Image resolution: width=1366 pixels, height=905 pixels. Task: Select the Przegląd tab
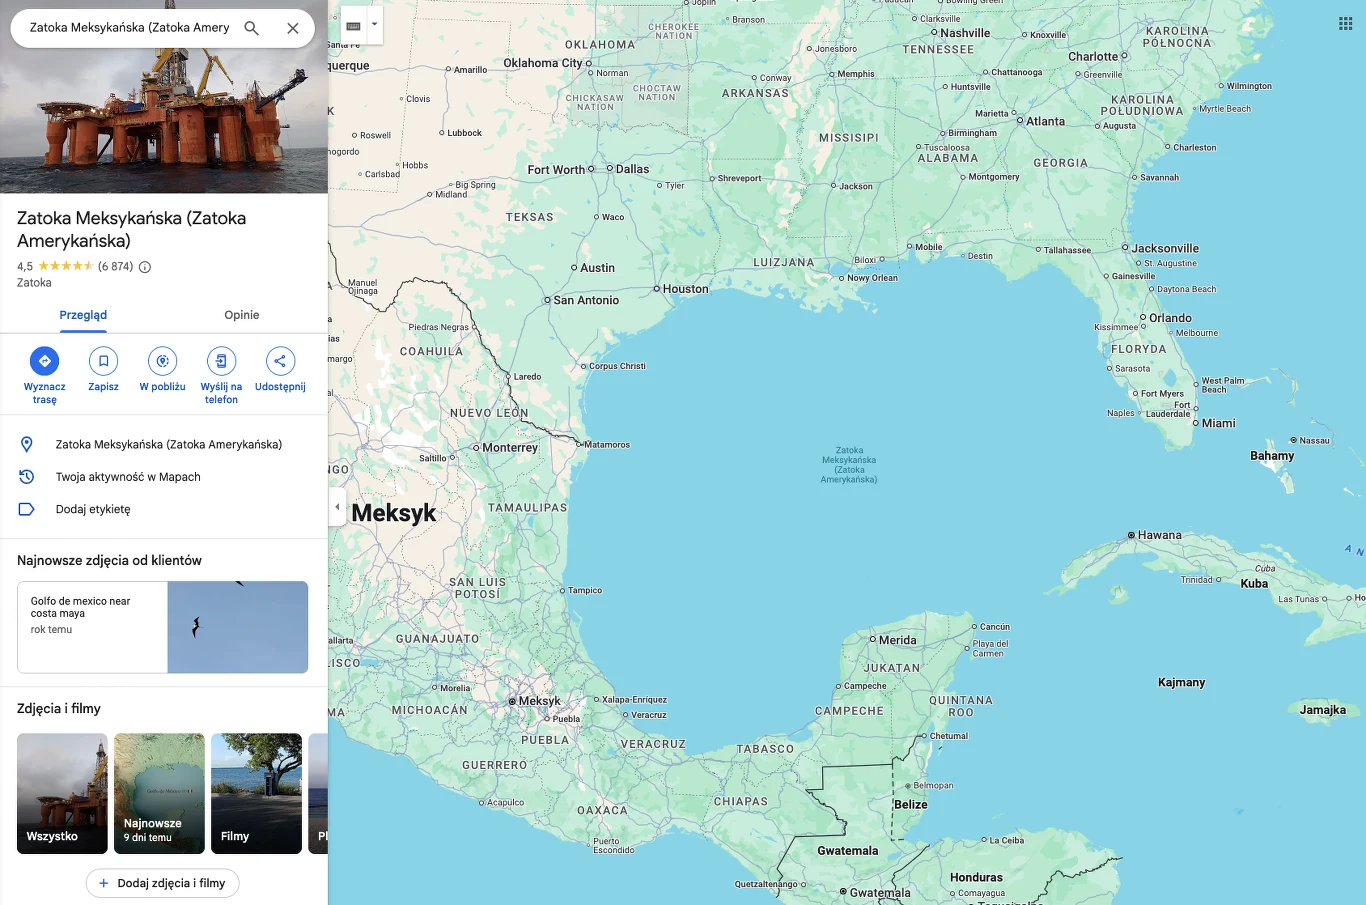(x=83, y=315)
